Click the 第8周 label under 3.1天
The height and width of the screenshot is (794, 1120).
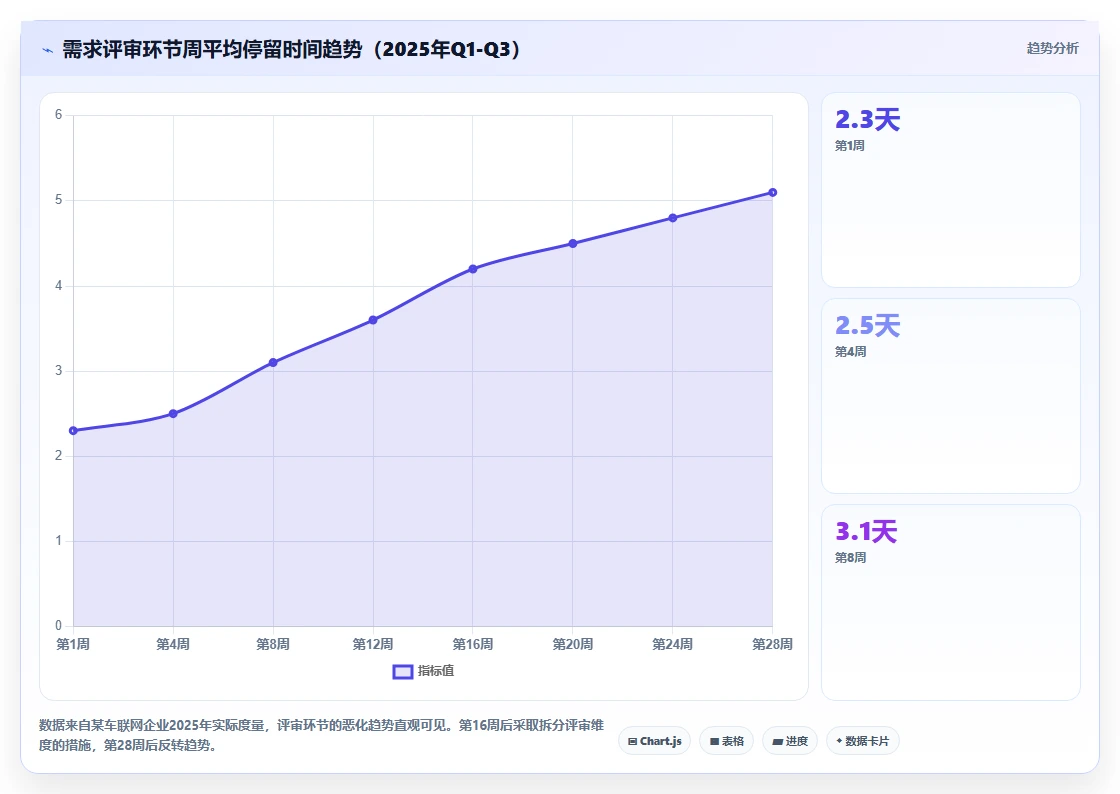tap(851, 558)
